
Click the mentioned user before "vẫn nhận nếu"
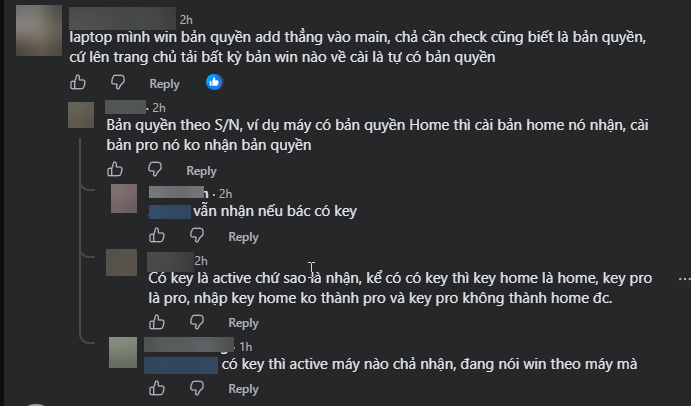point(170,212)
